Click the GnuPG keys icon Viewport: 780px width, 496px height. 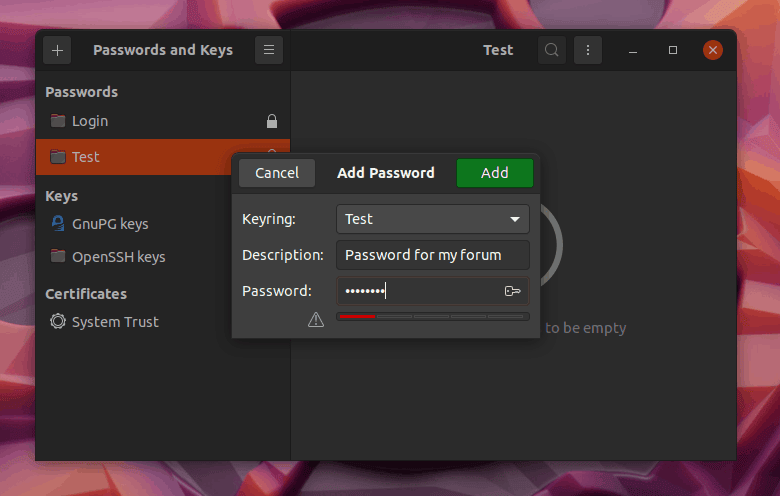(x=58, y=224)
